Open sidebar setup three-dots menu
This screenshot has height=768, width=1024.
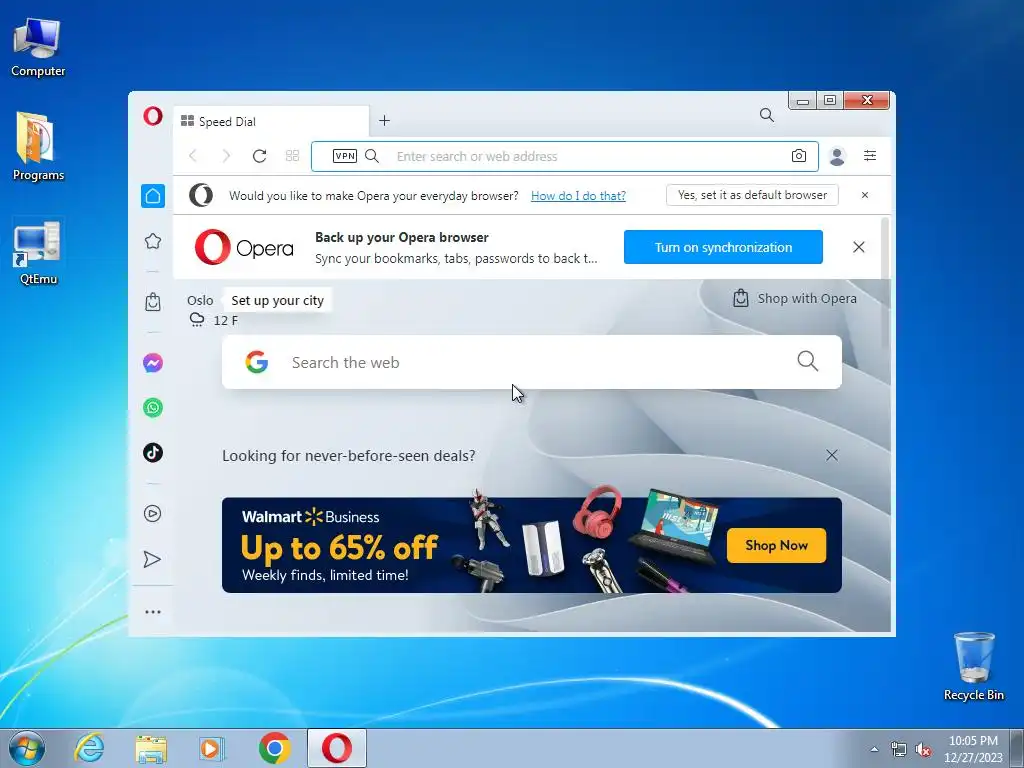pos(153,612)
